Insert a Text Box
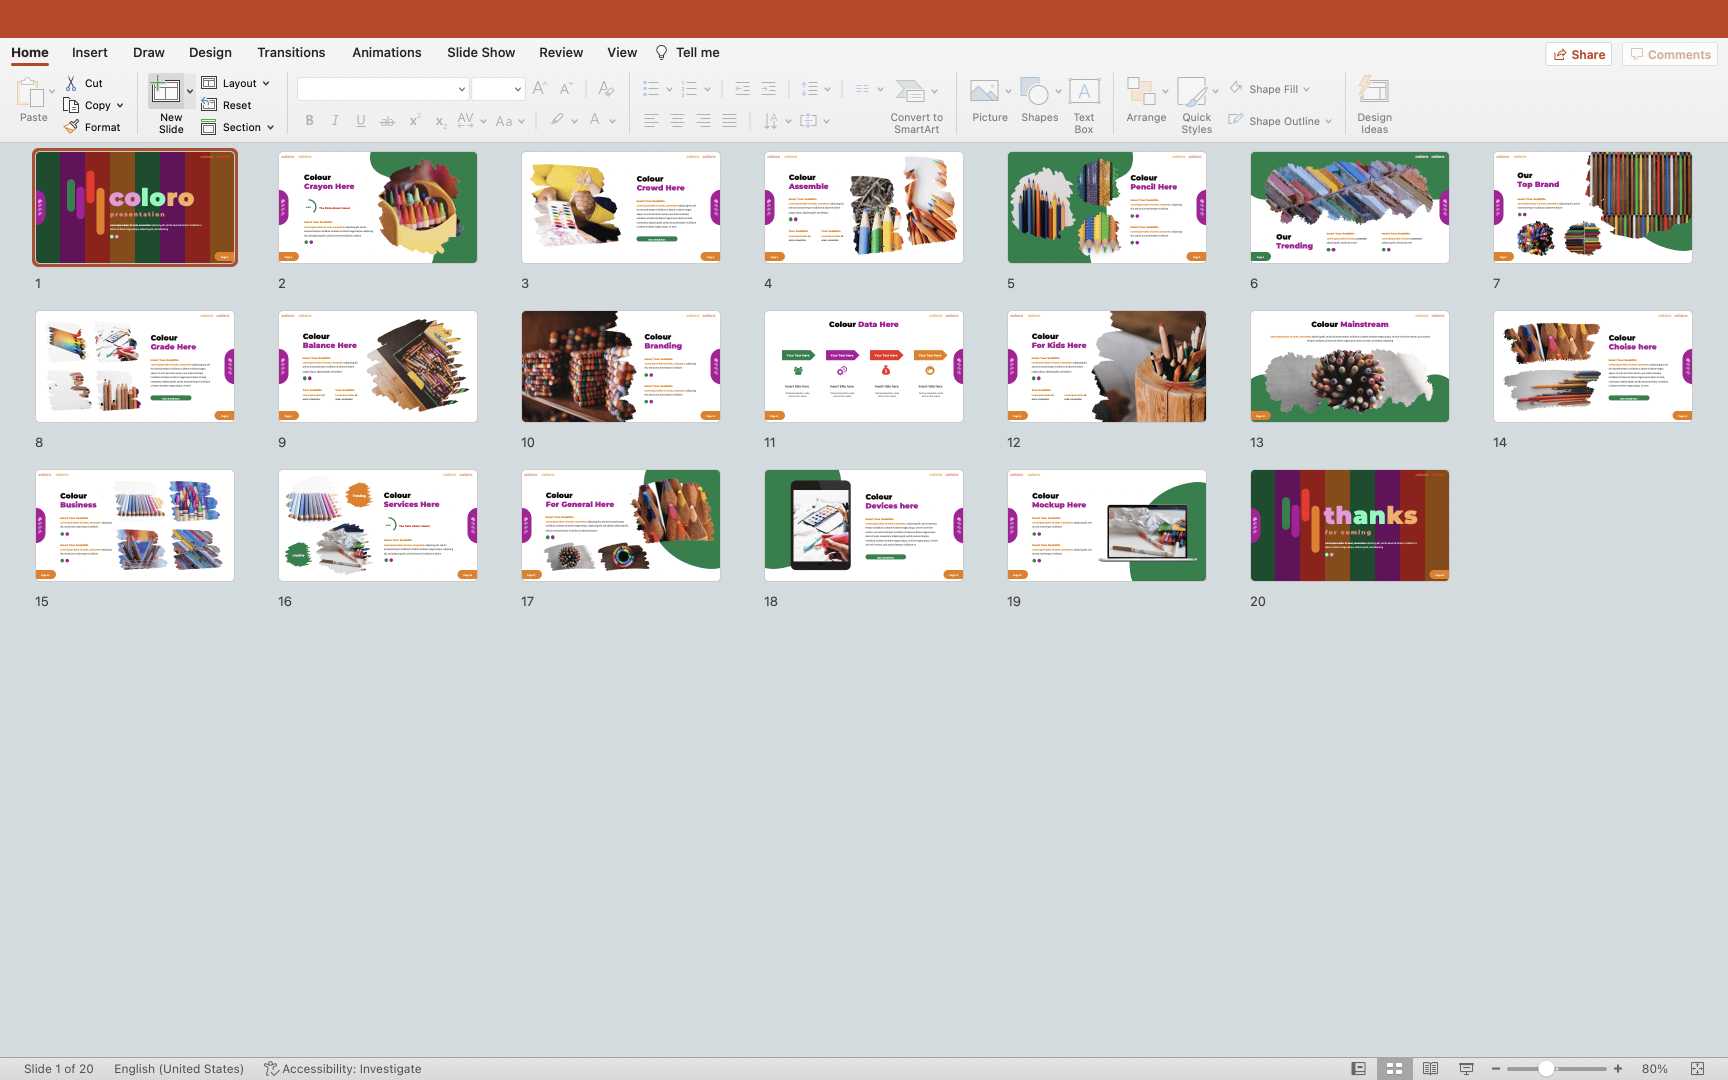This screenshot has width=1728, height=1080. [1084, 92]
